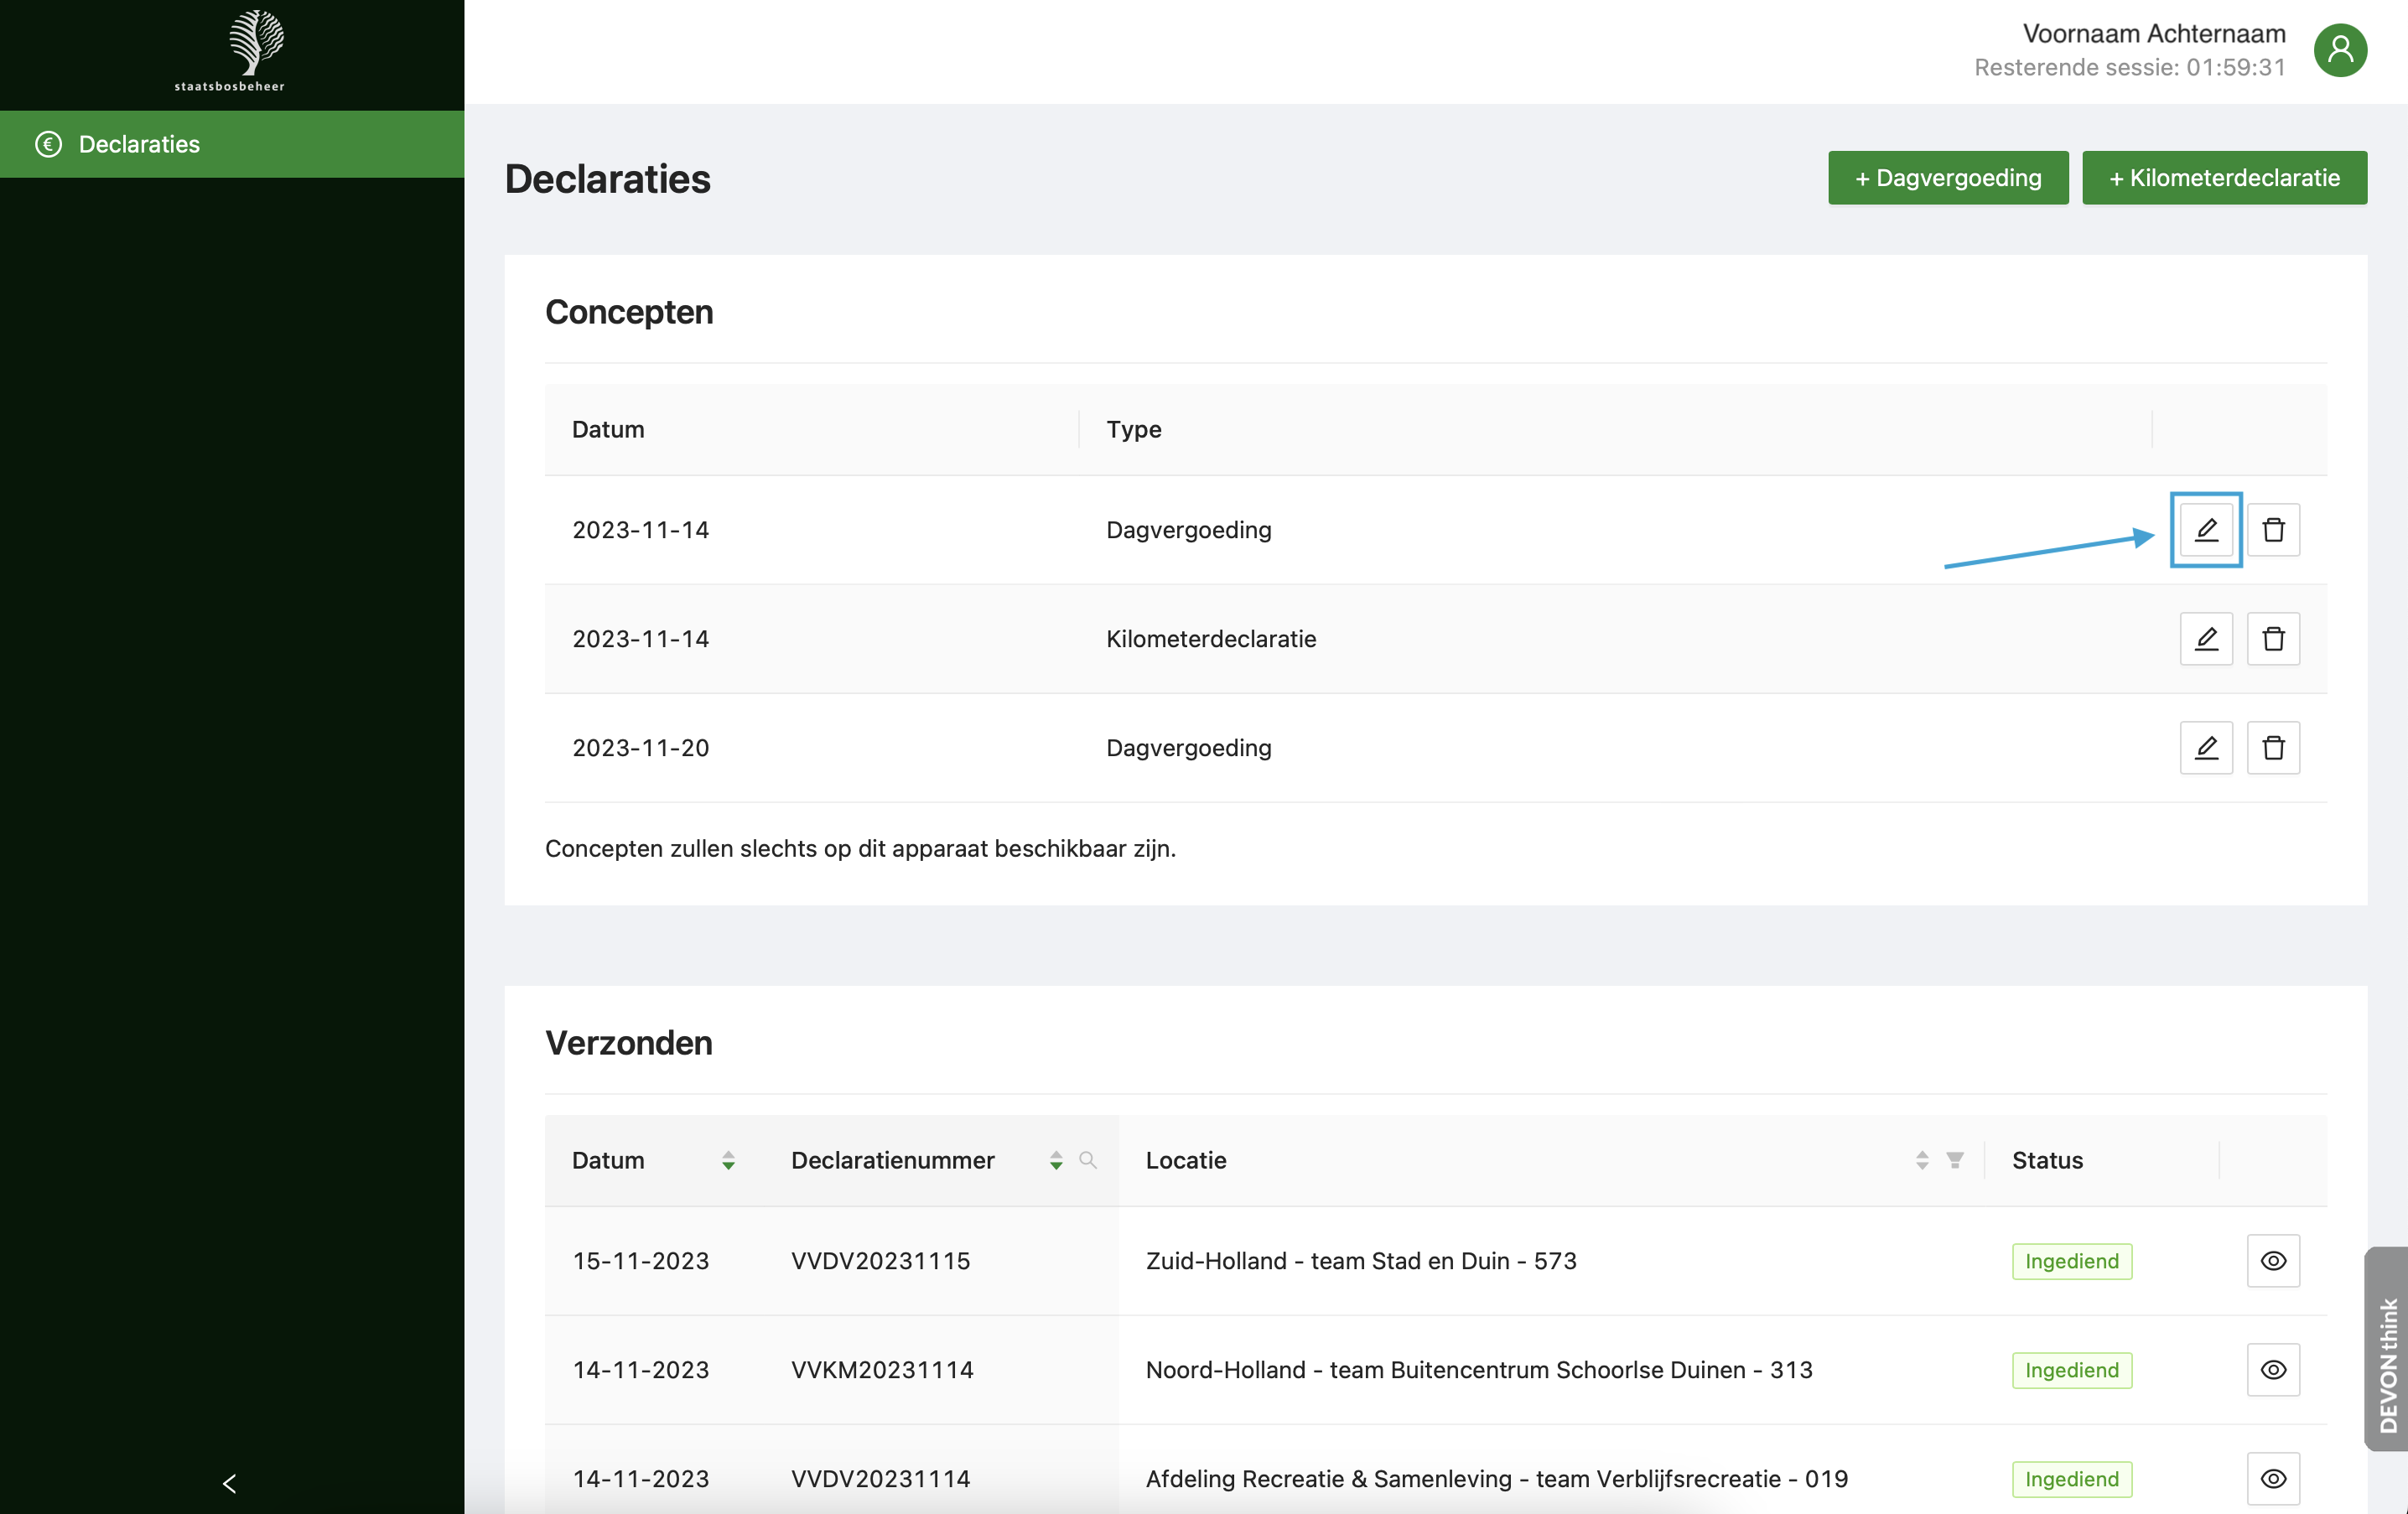Image resolution: width=2408 pixels, height=1514 pixels.
Task: Open Declaraties in the sidebar menu
Action: click(x=232, y=144)
